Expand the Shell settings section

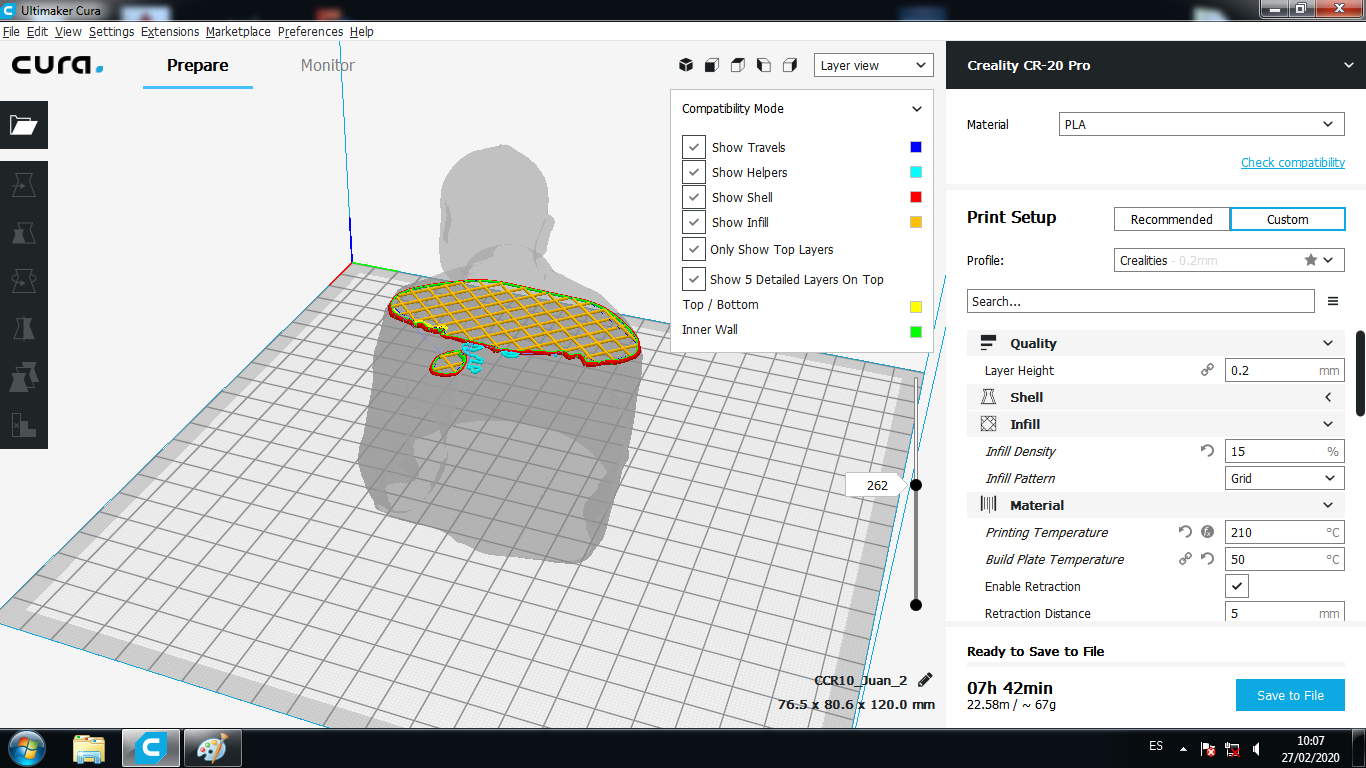(x=1156, y=397)
